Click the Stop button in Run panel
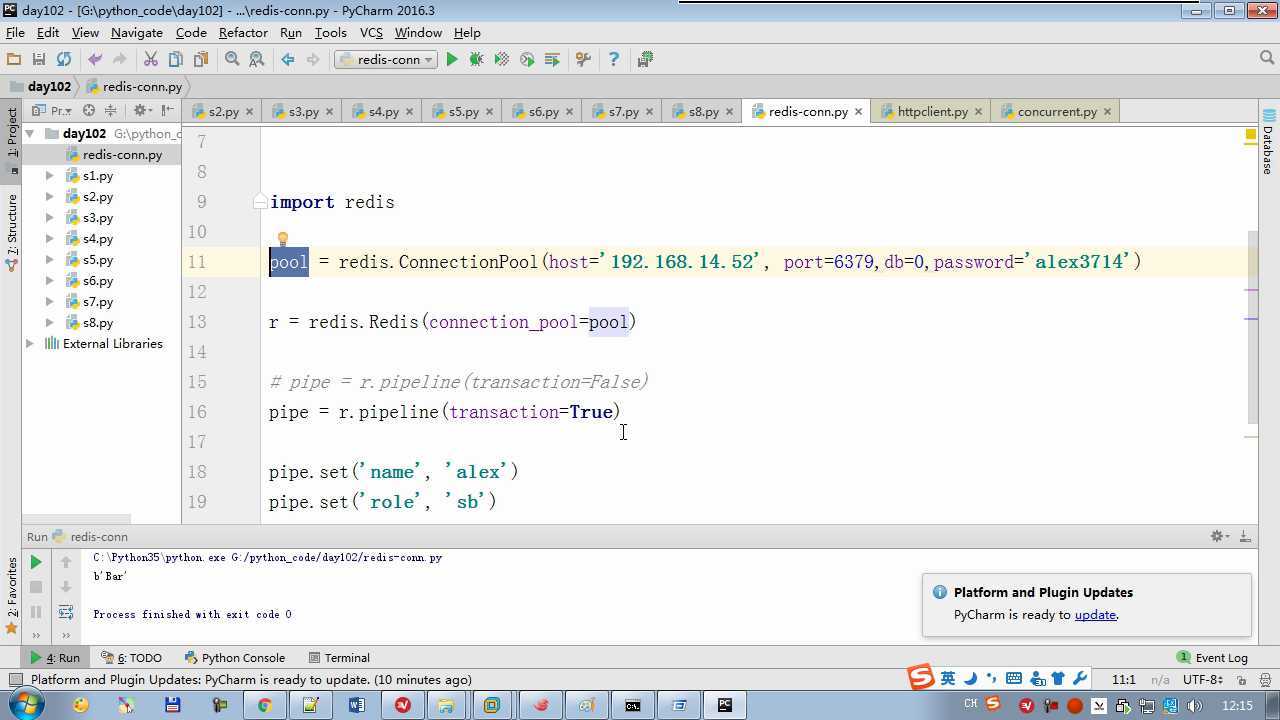Image resolution: width=1280 pixels, height=720 pixels. tap(35, 588)
